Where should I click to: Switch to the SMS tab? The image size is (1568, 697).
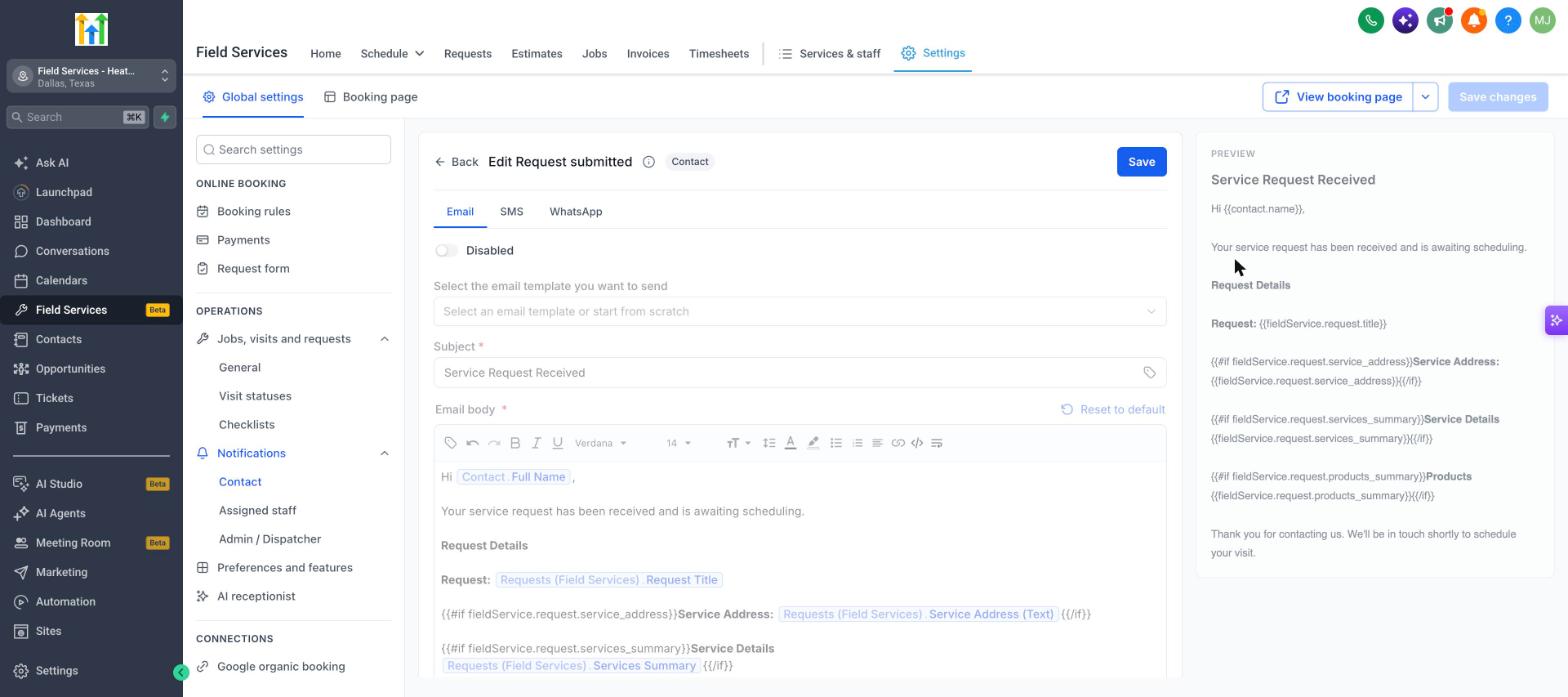[511, 212]
